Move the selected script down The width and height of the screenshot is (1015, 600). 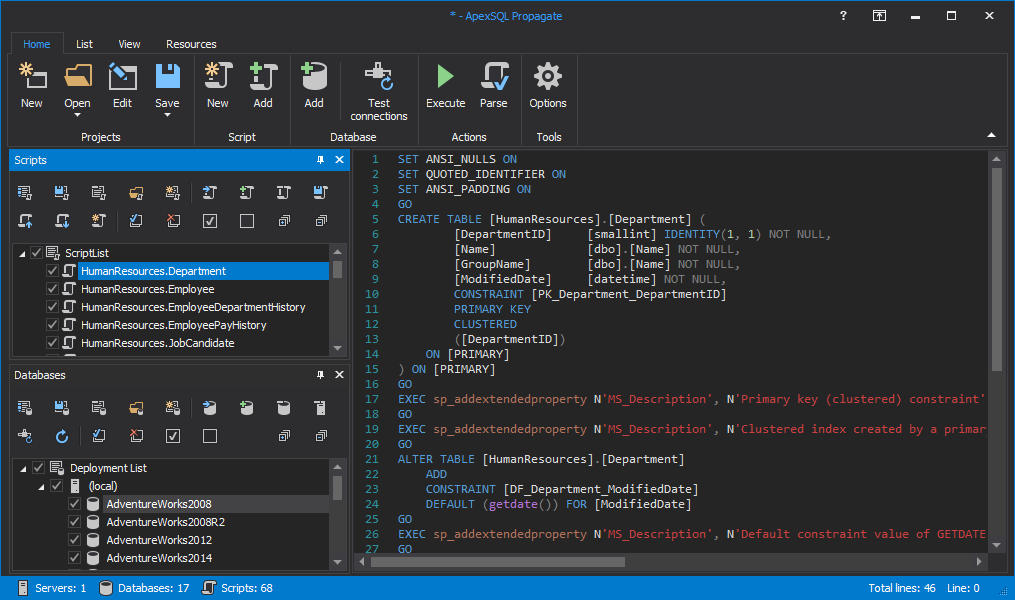(61, 221)
